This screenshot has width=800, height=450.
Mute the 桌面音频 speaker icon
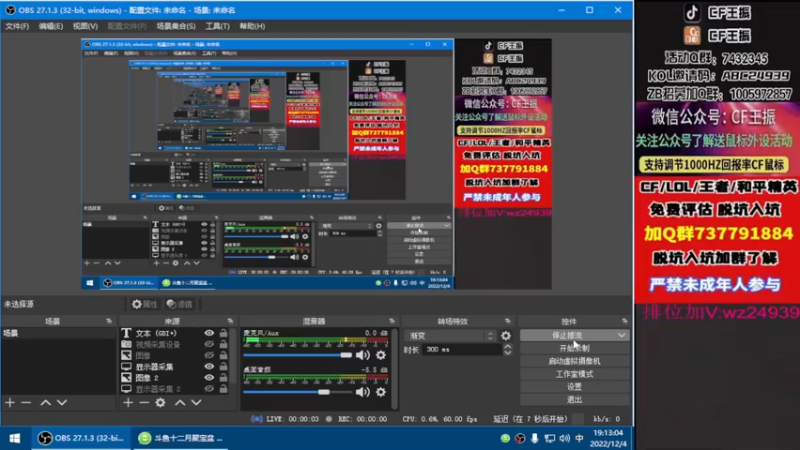[x=363, y=392]
